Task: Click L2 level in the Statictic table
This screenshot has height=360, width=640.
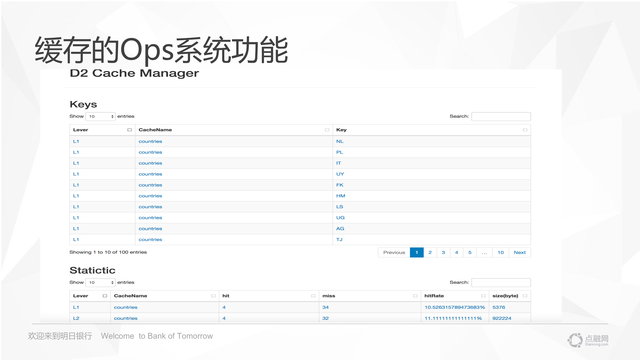Action: (x=76, y=318)
